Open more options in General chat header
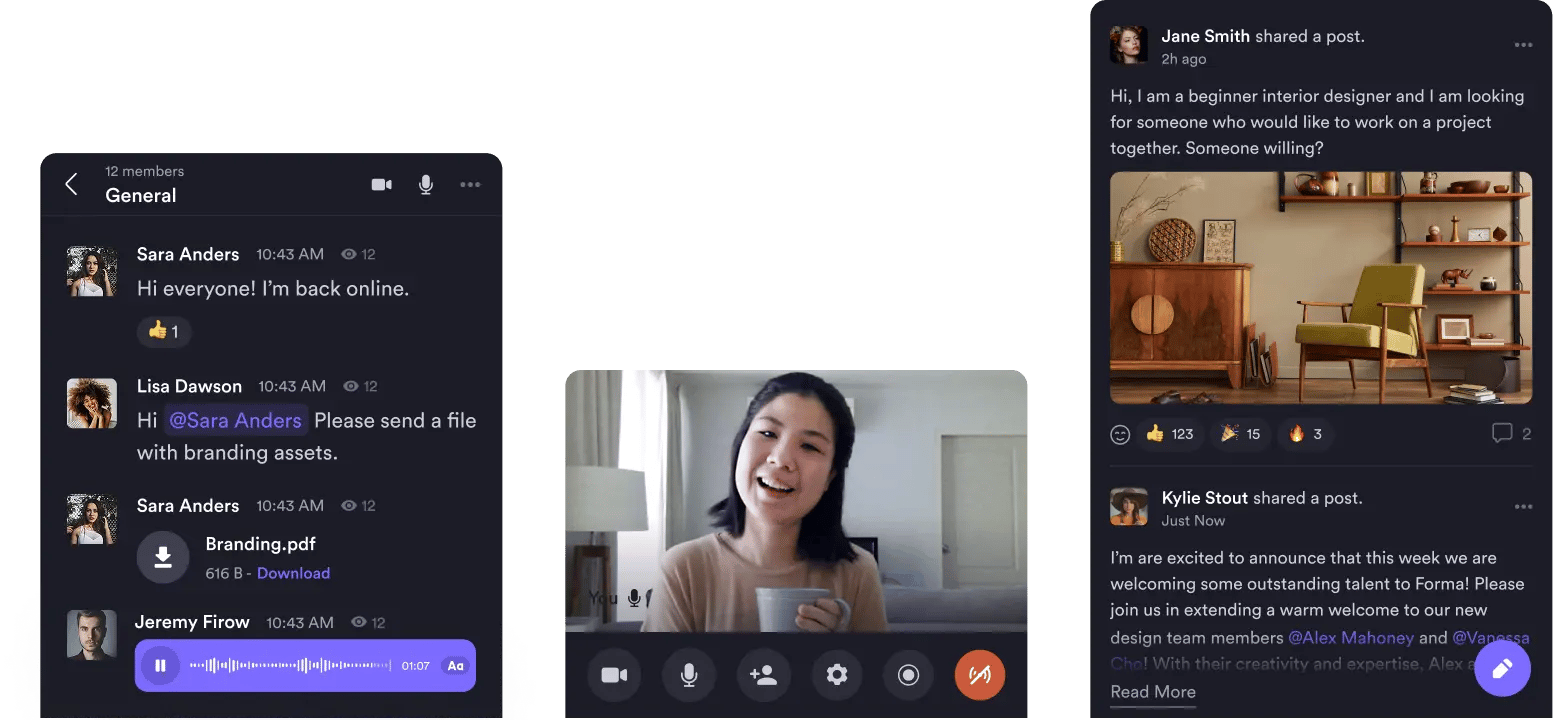 pos(470,184)
